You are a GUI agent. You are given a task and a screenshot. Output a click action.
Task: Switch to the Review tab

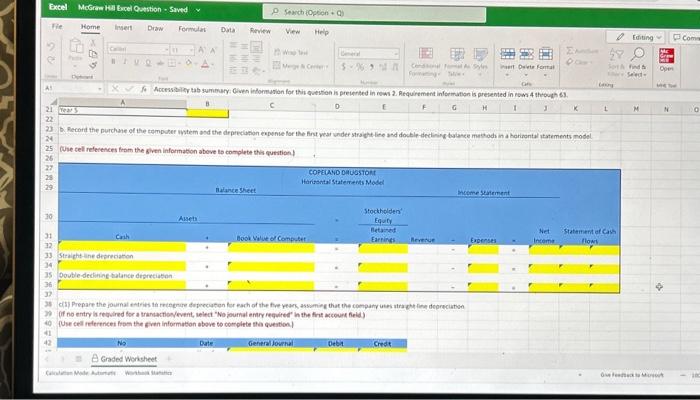click(x=260, y=31)
